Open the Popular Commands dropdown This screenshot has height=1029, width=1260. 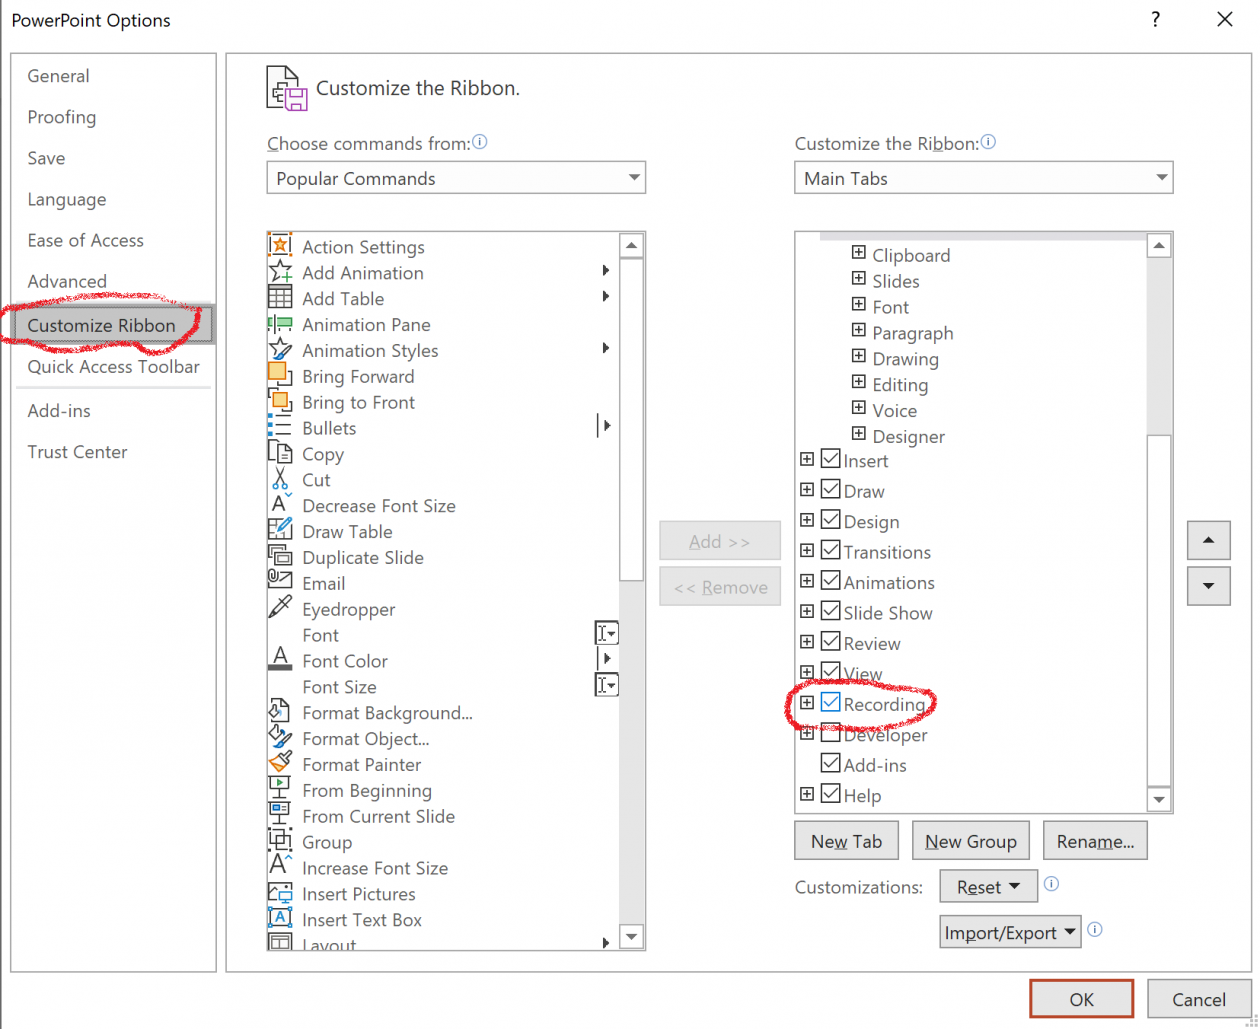456,178
